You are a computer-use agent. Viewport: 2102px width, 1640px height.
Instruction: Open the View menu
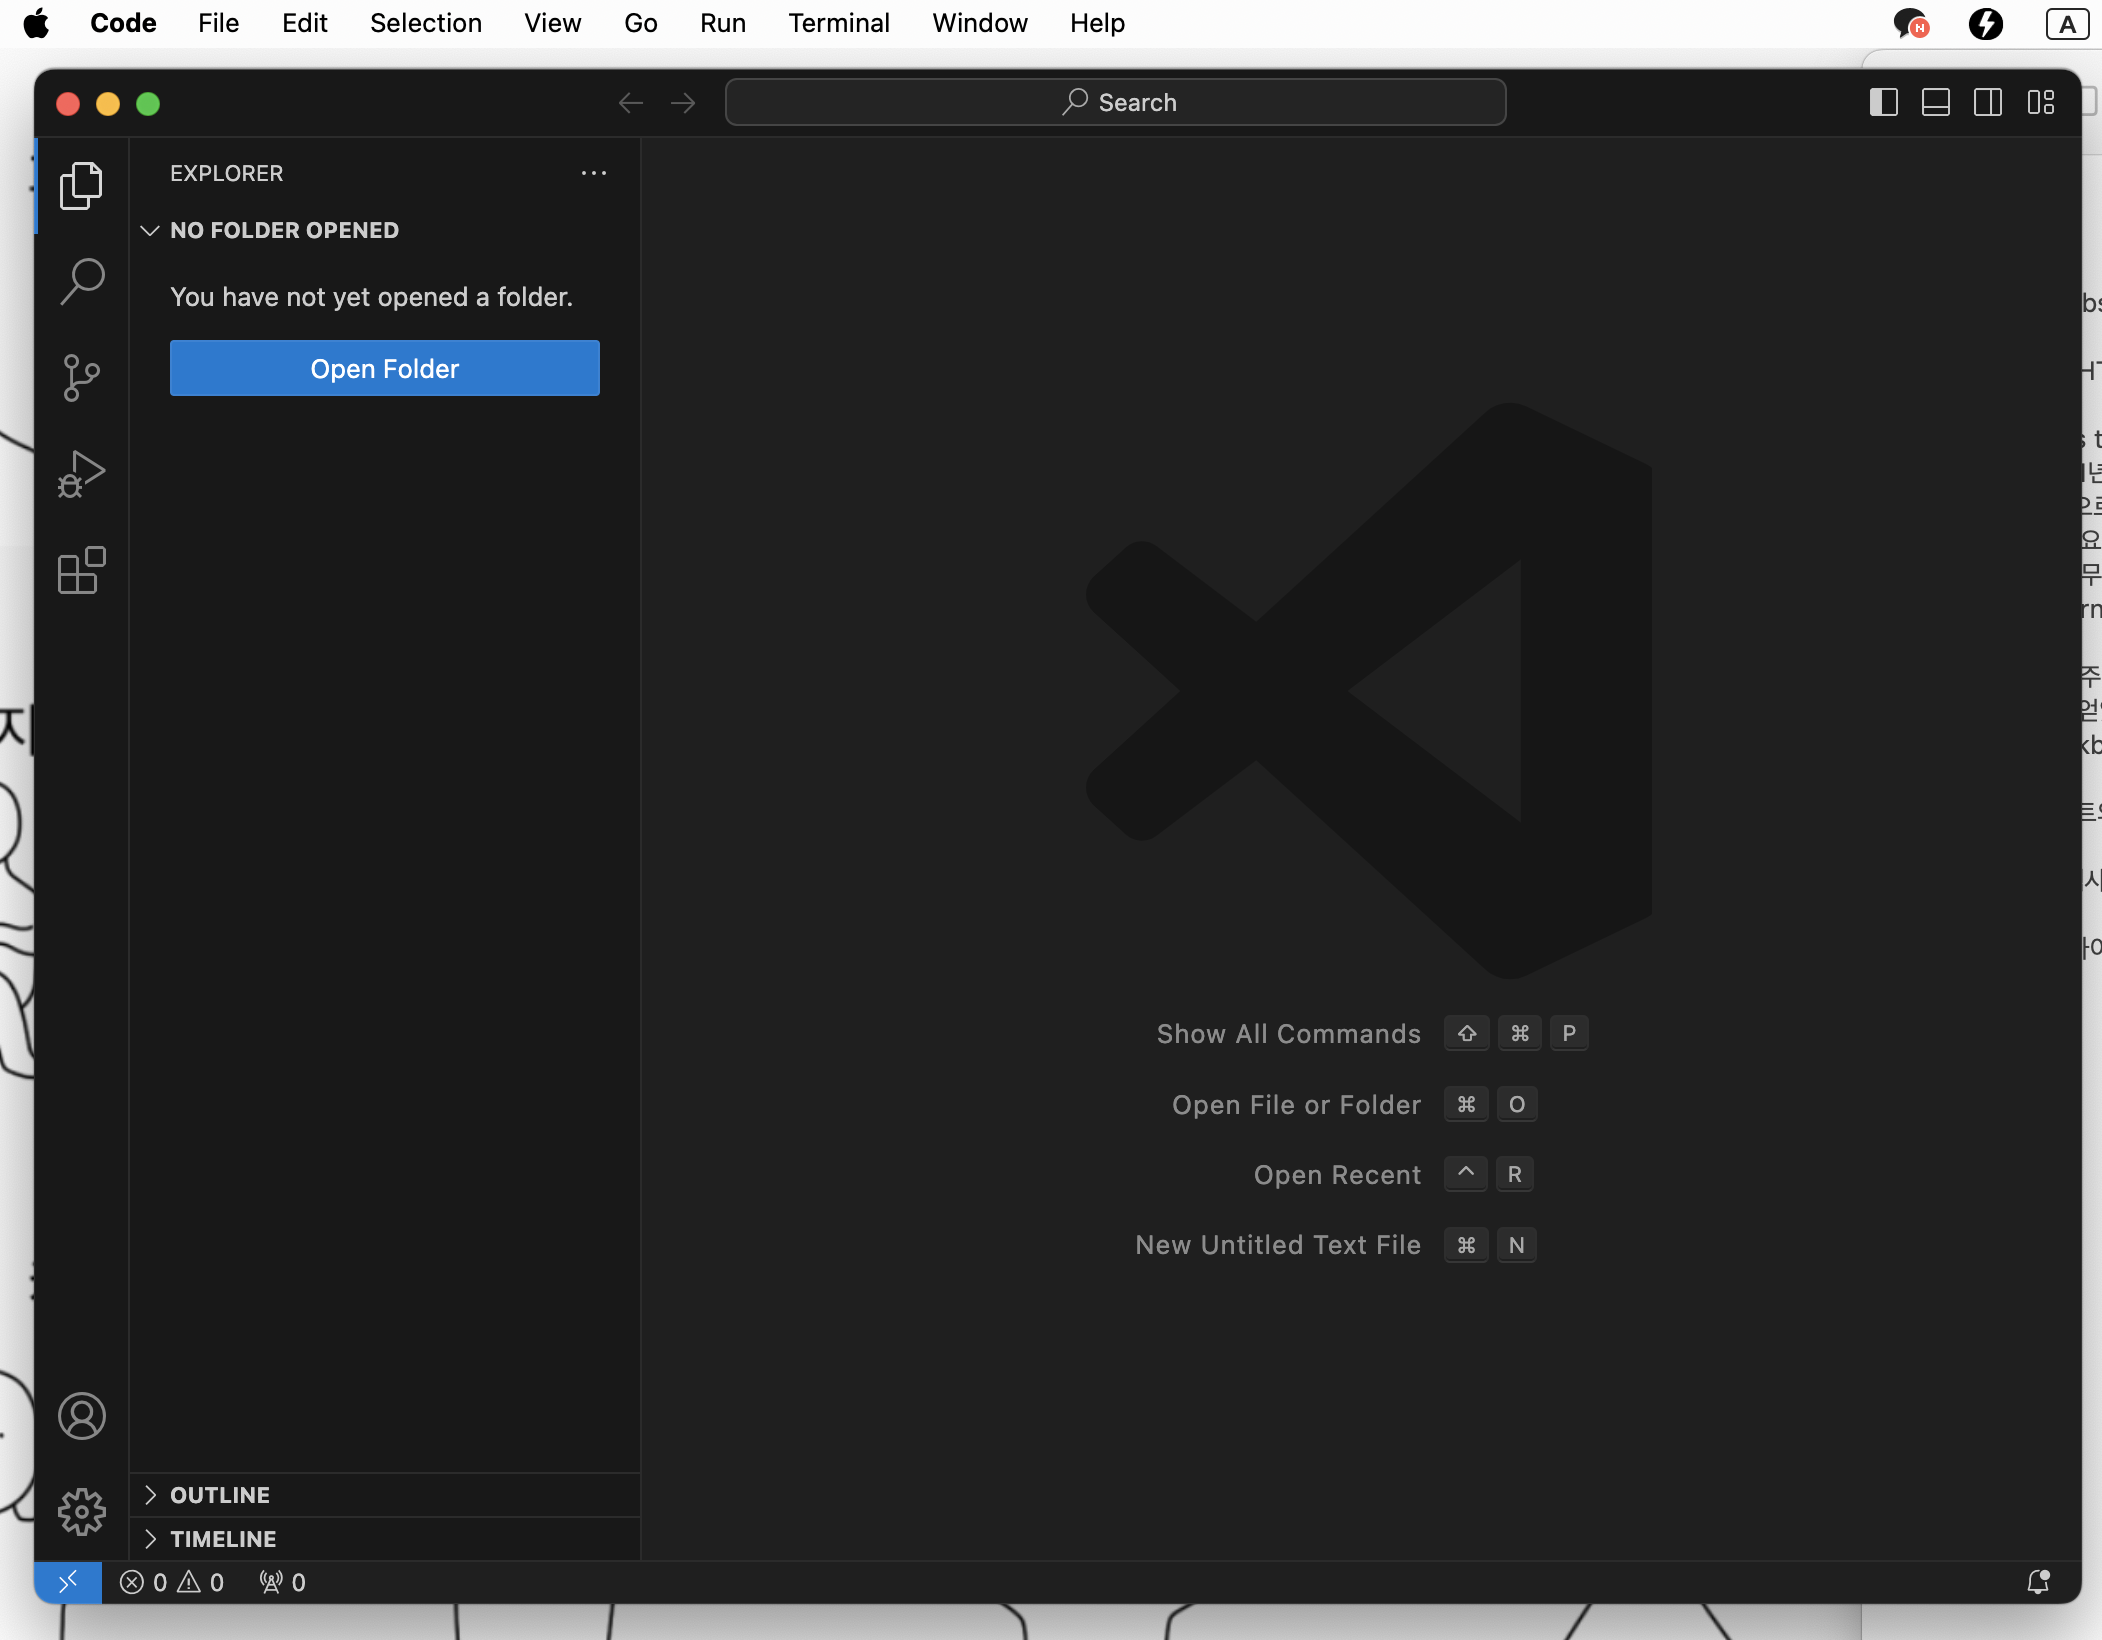pyautogui.click(x=553, y=23)
